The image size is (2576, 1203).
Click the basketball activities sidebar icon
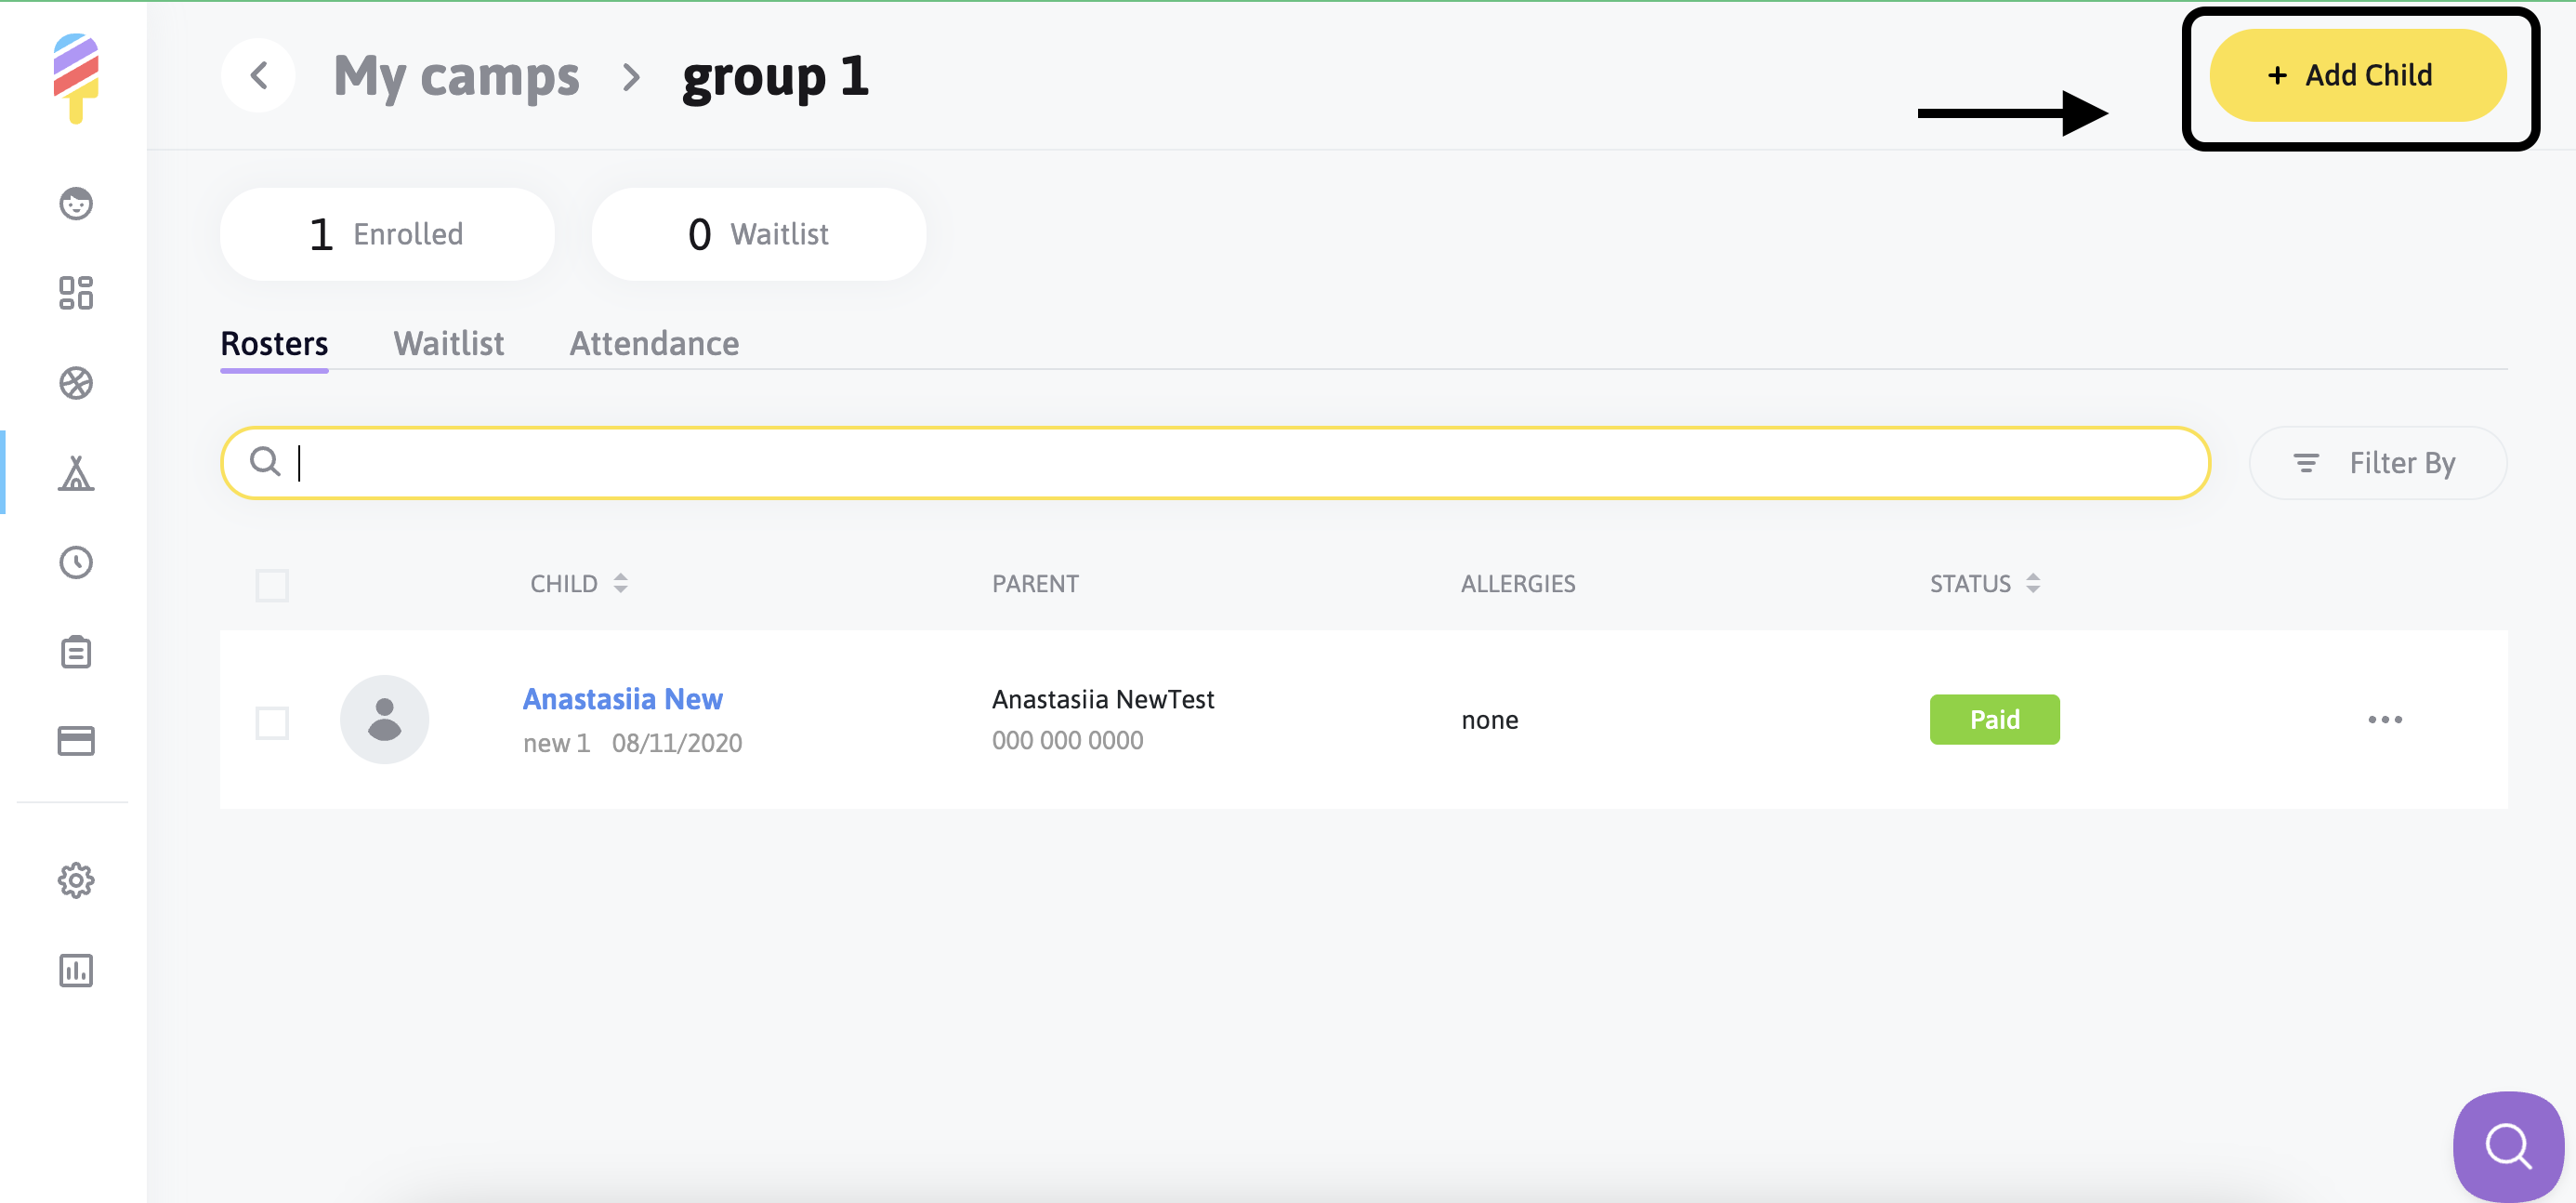(76, 383)
